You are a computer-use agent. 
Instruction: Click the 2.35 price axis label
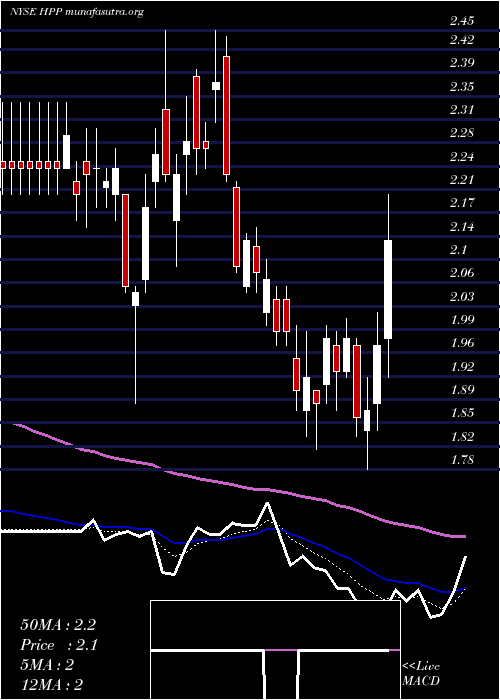point(462,86)
